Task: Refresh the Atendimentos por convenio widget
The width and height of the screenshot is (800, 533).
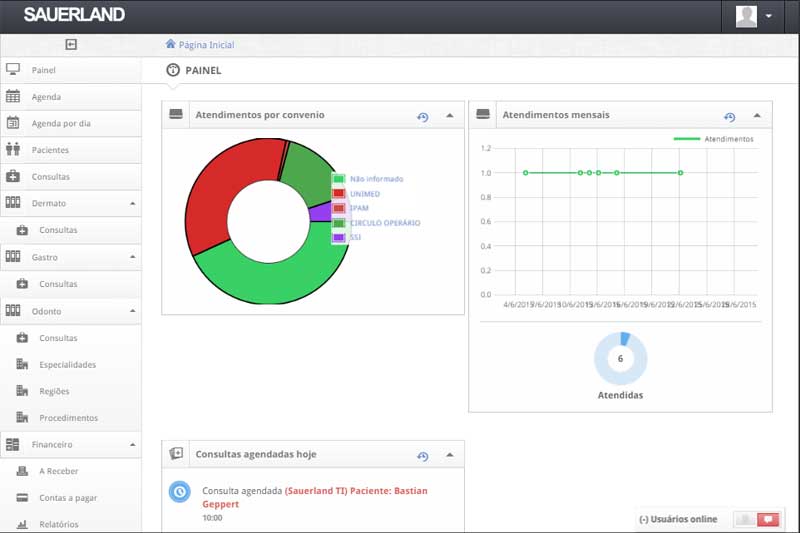Action: click(x=422, y=117)
